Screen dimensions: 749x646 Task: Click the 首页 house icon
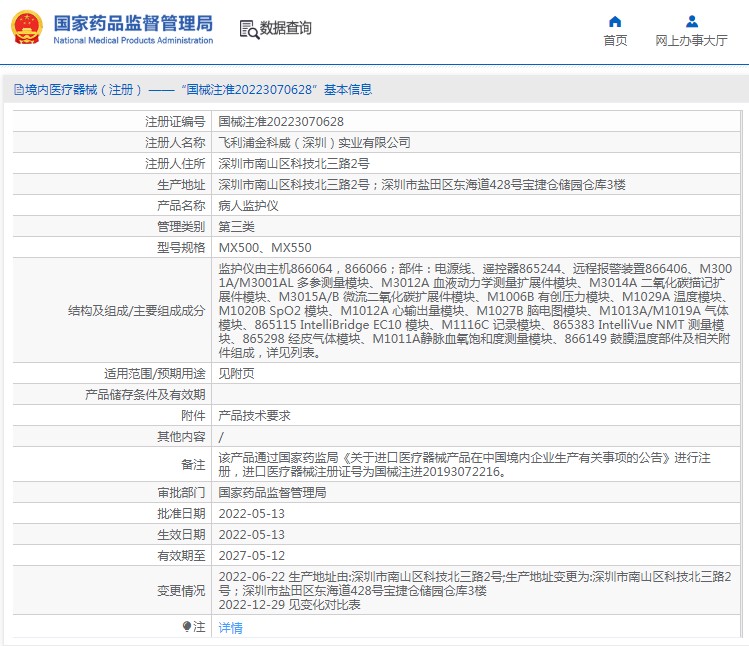[x=615, y=21]
